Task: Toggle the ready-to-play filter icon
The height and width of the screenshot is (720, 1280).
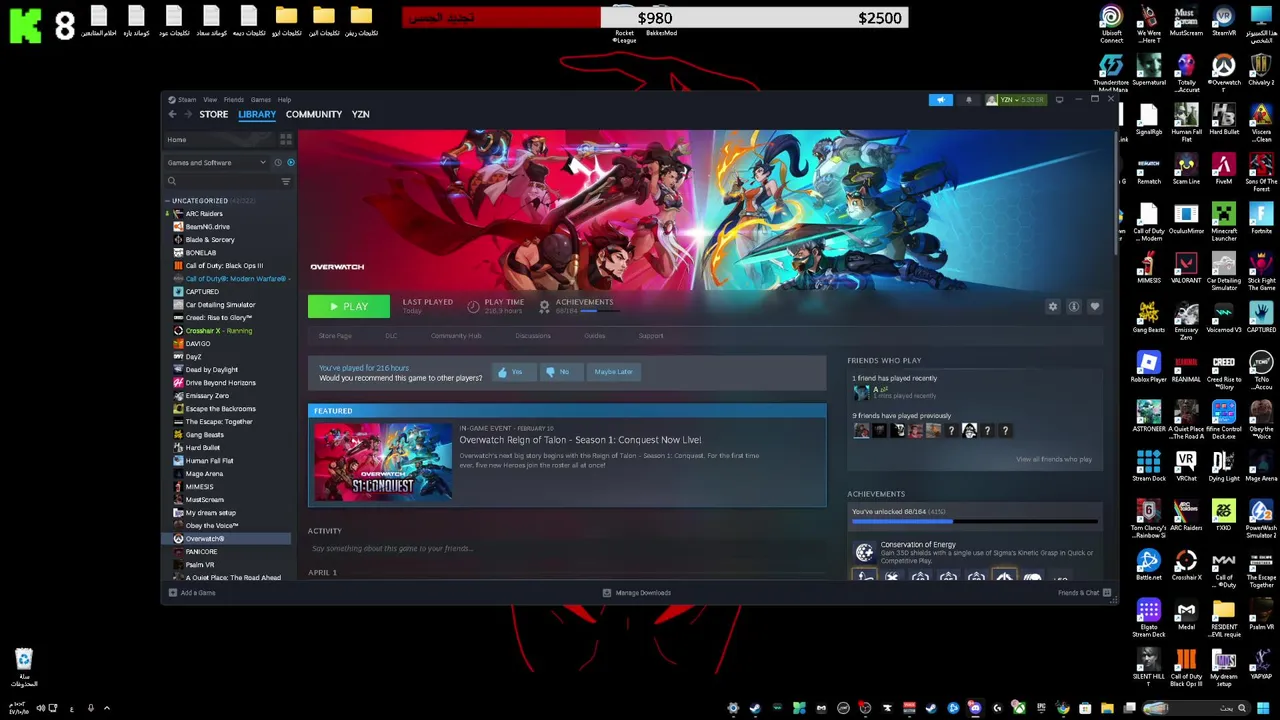Action: [290, 162]
